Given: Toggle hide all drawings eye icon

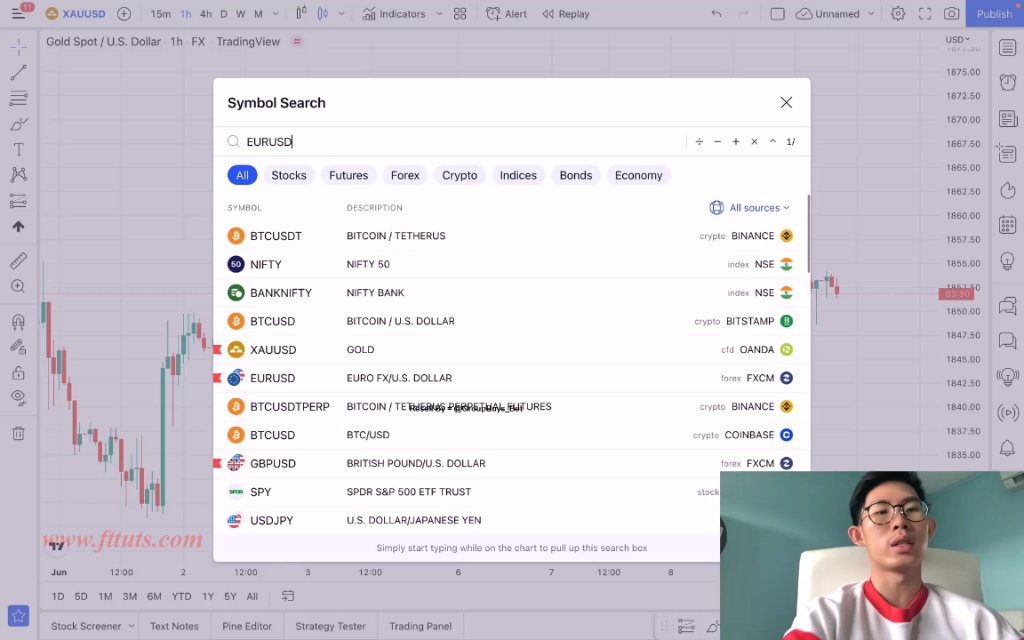Looking at the screenshot, I should click(x=18, y=398).
